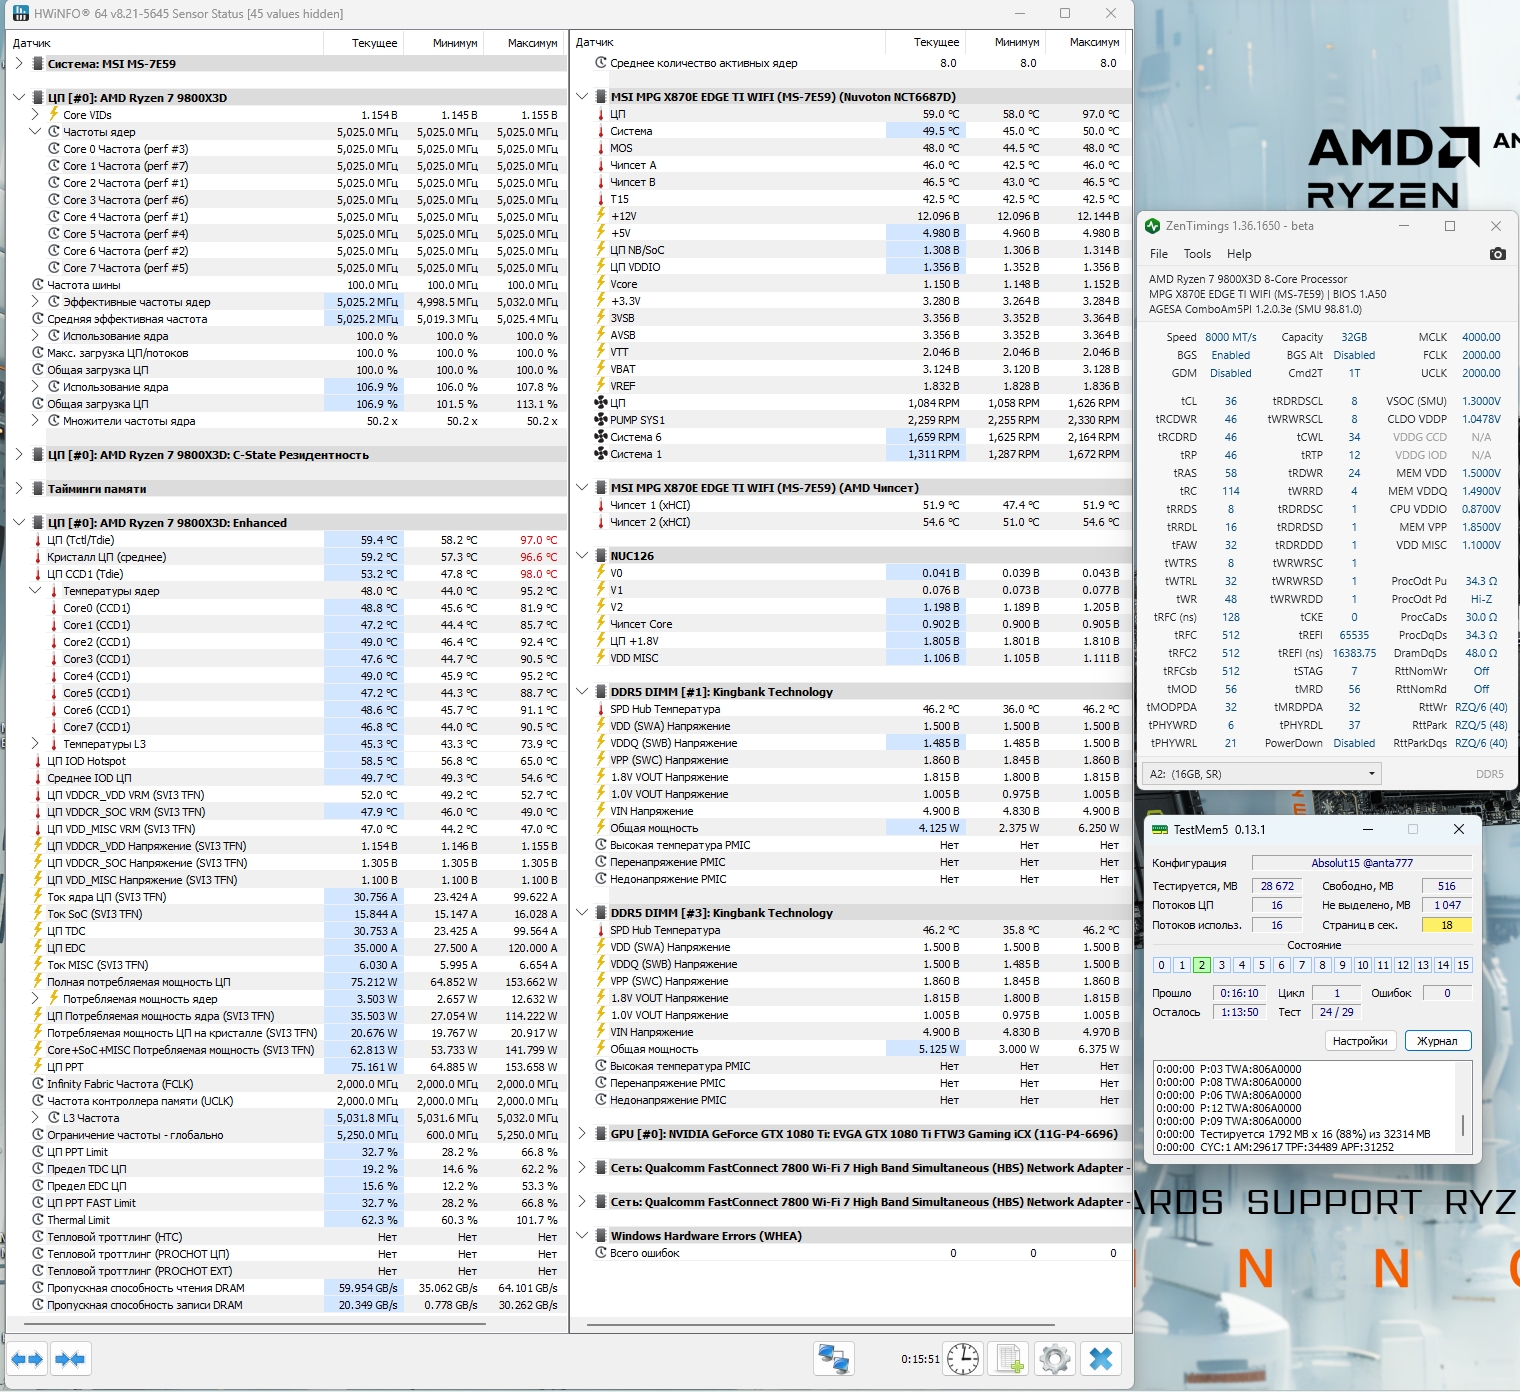Expand the Температуры L3 node
The image size is (1520, 1392).
tap(35, 744)
